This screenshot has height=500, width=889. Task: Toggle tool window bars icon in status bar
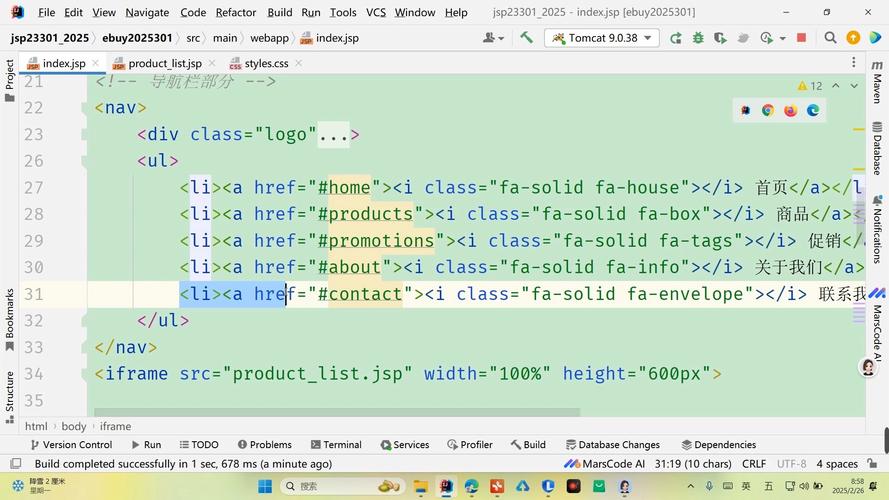click(x=14, y=464)
